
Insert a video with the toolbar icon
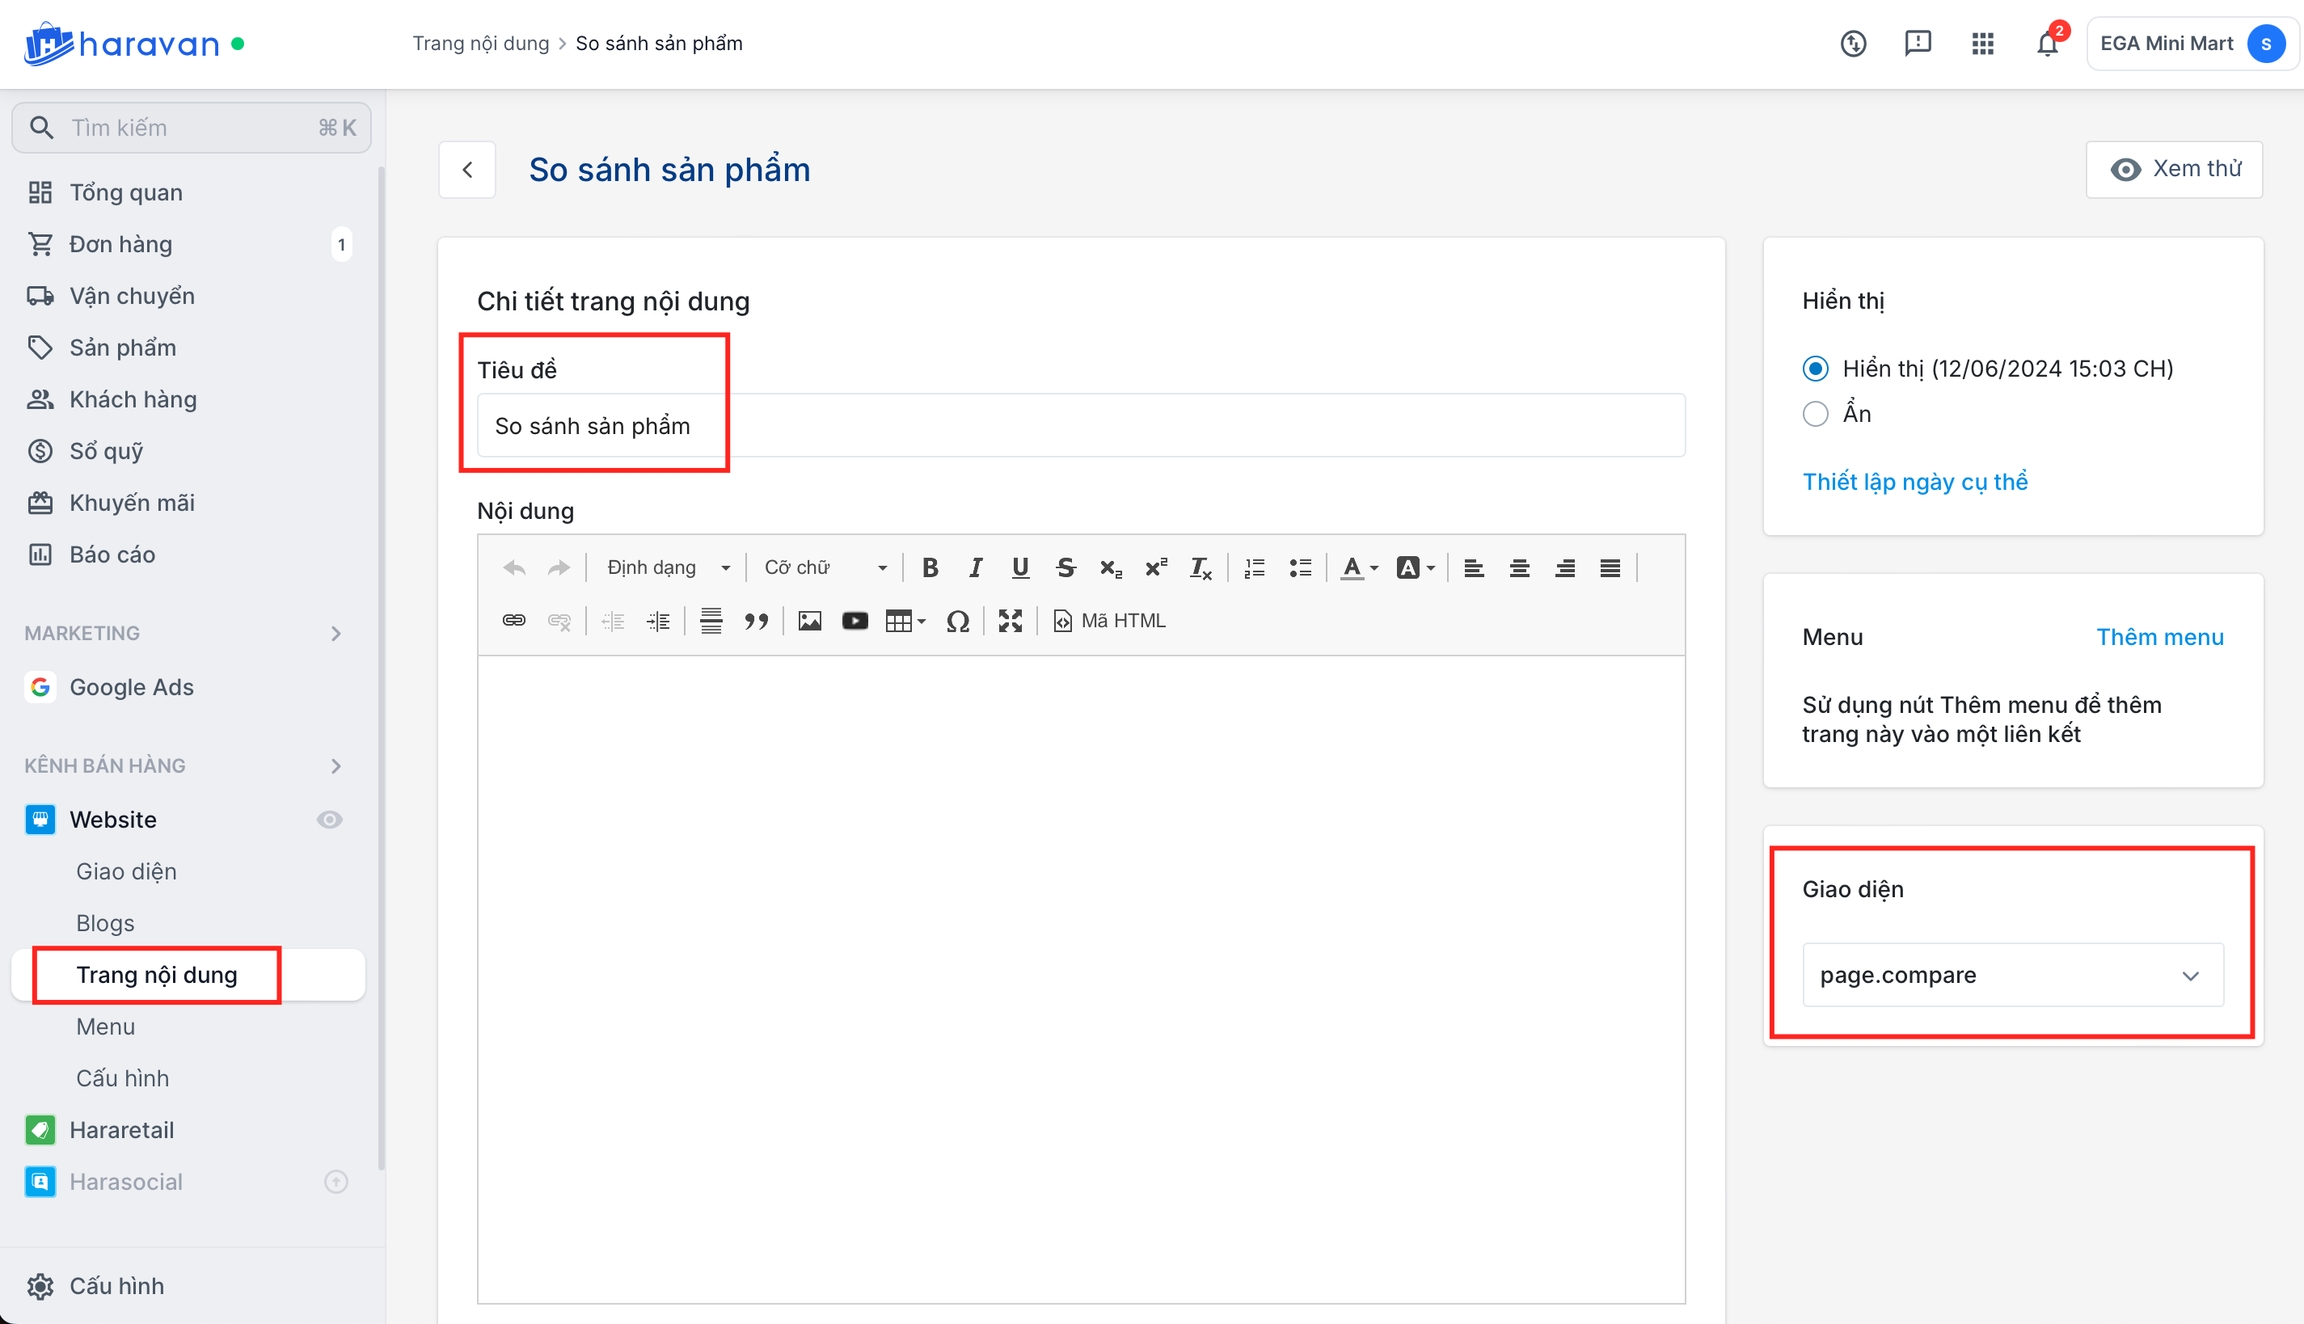coord(855,621)
